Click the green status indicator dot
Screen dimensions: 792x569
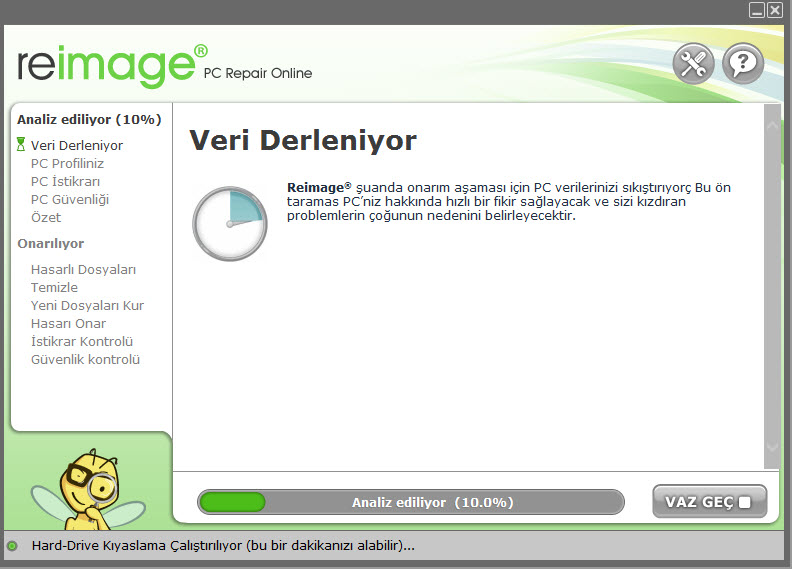(x=12, y=546)
